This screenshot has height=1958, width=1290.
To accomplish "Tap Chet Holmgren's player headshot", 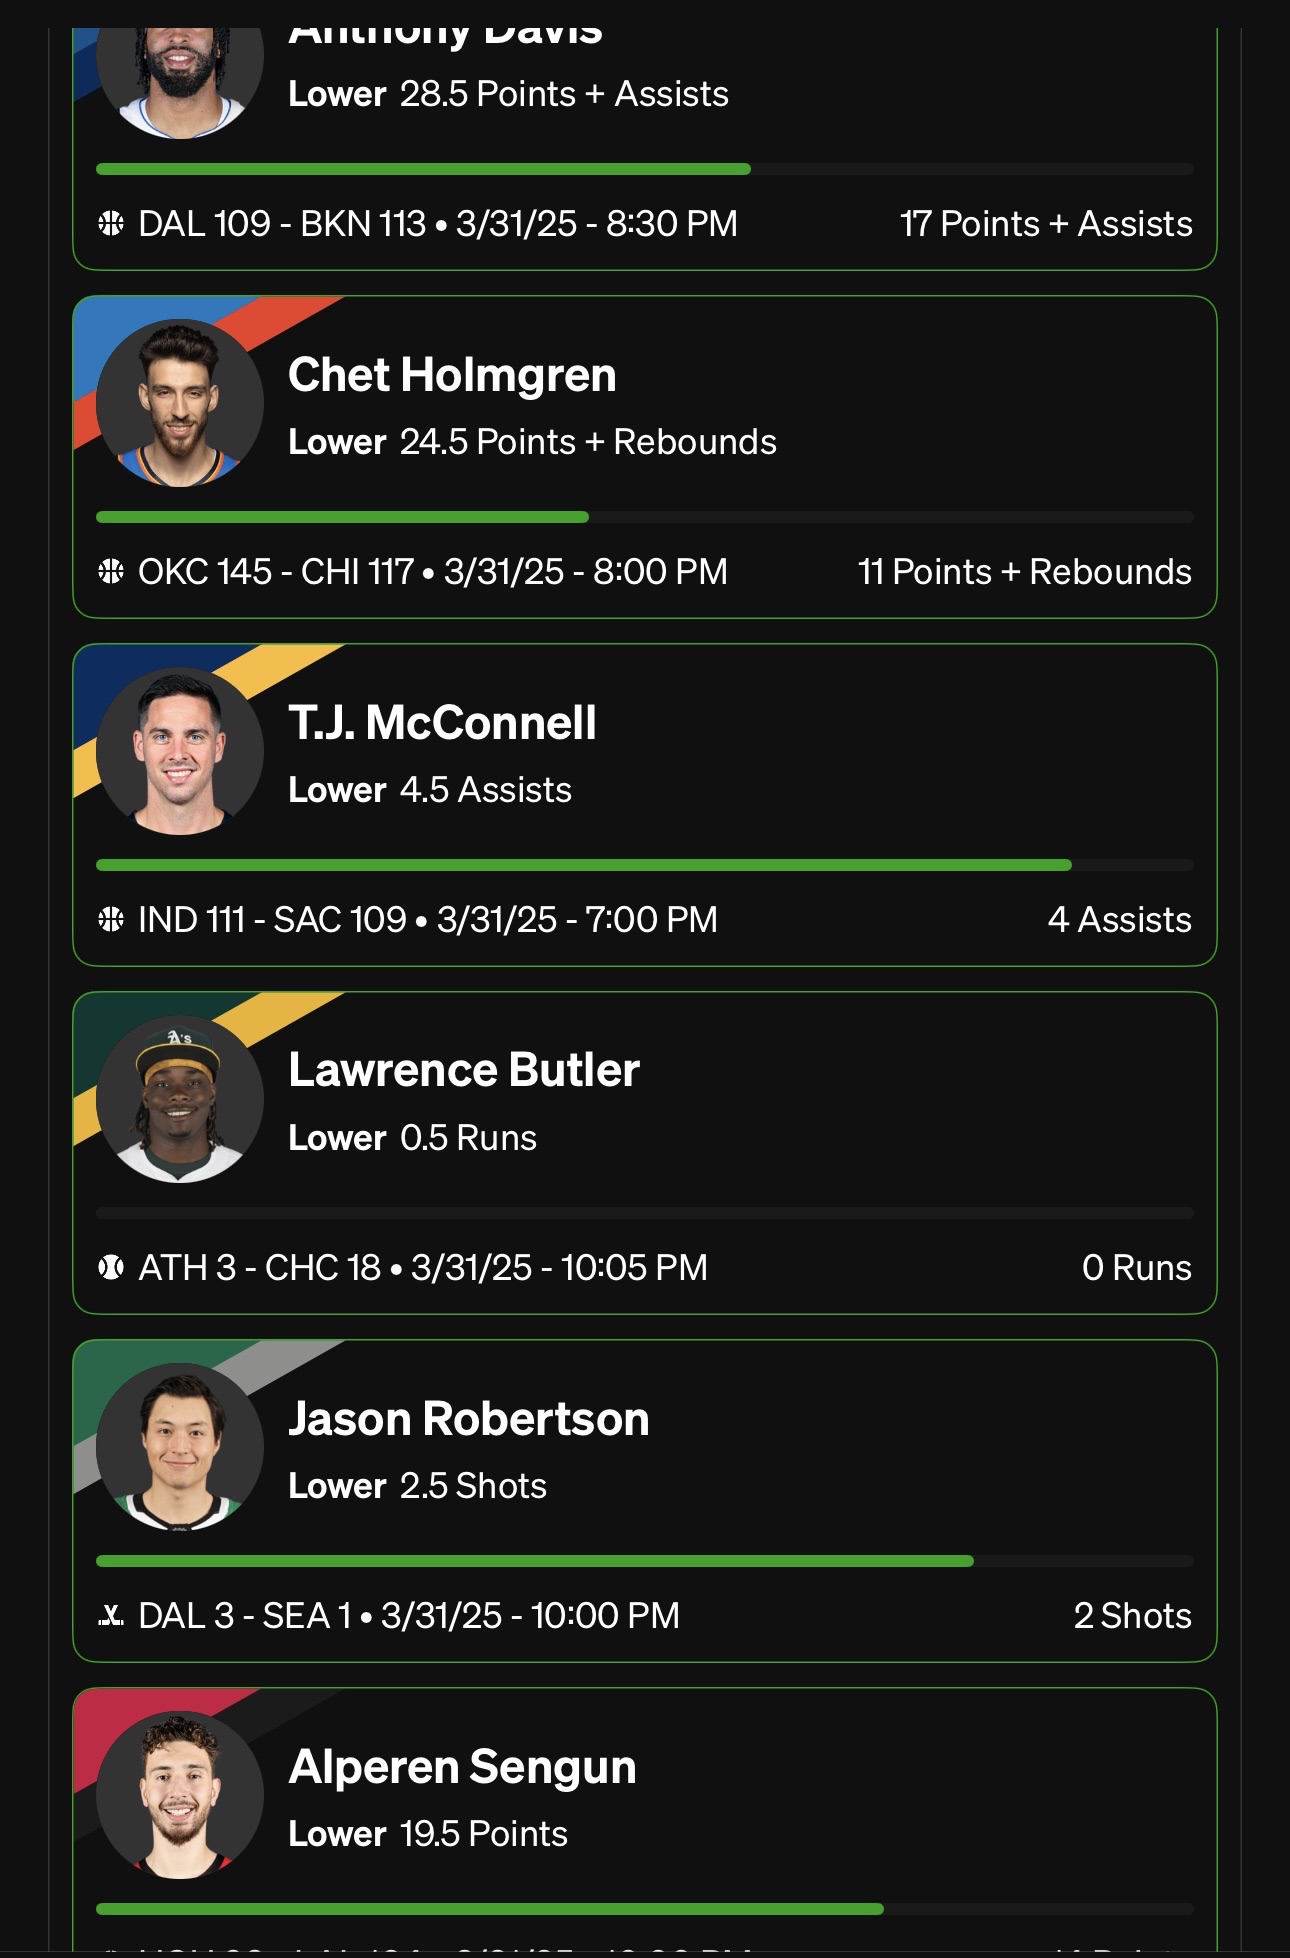I will [x=180, y=403].
